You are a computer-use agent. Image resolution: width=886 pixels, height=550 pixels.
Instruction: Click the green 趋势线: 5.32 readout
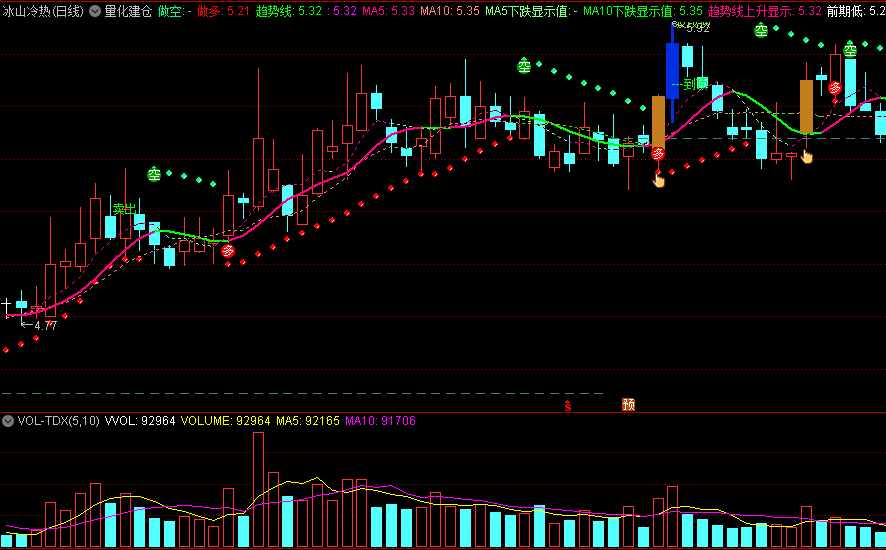[x=289, y=11]
